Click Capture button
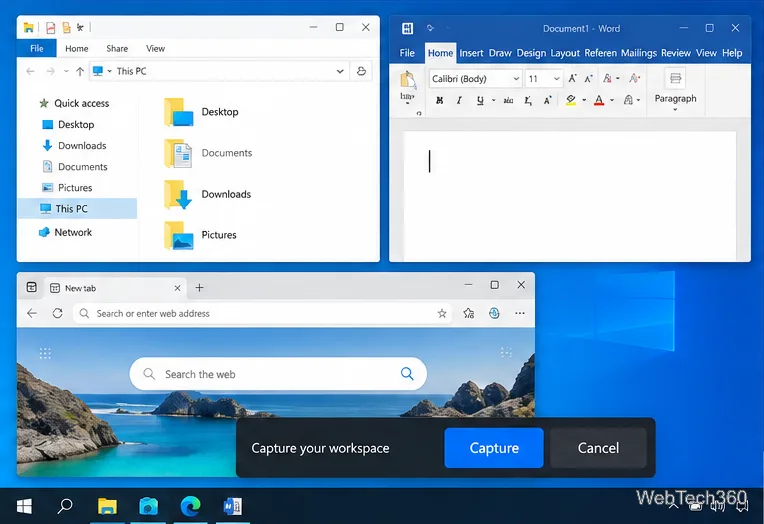The image size is (764, 524). 494,448
